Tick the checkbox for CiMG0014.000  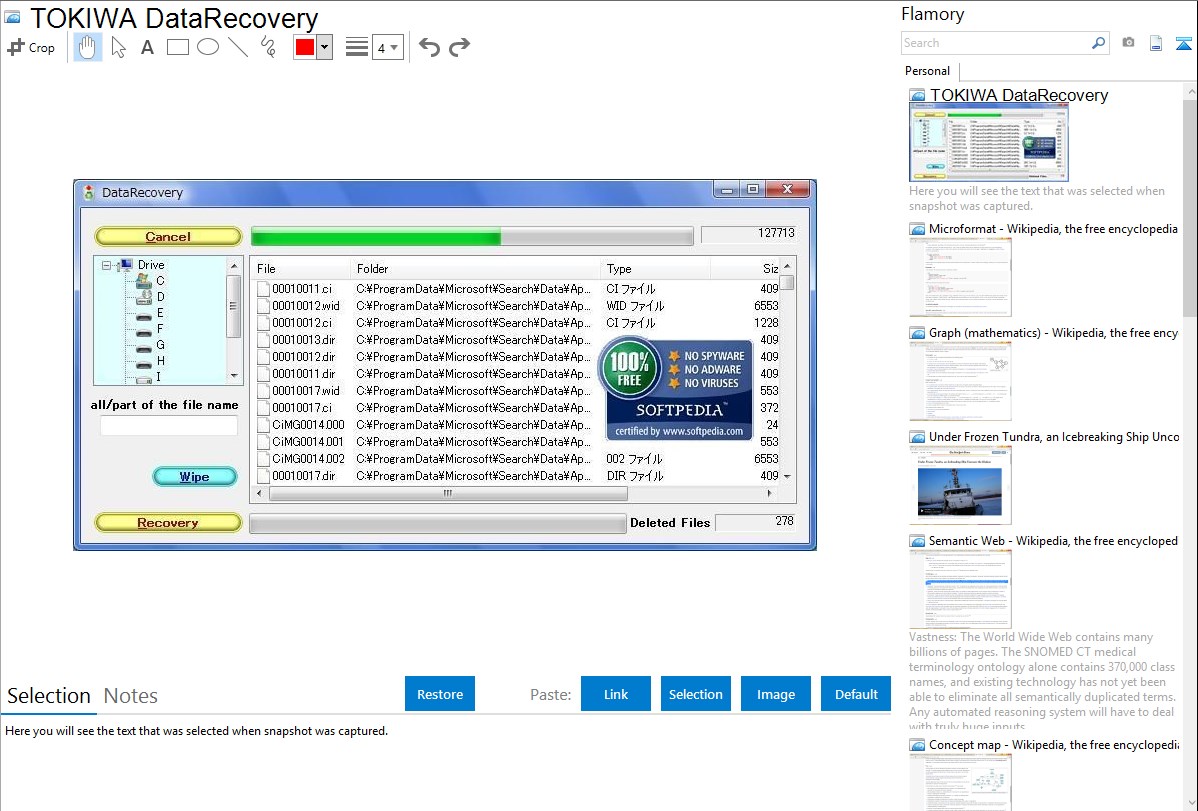point(264,425)
